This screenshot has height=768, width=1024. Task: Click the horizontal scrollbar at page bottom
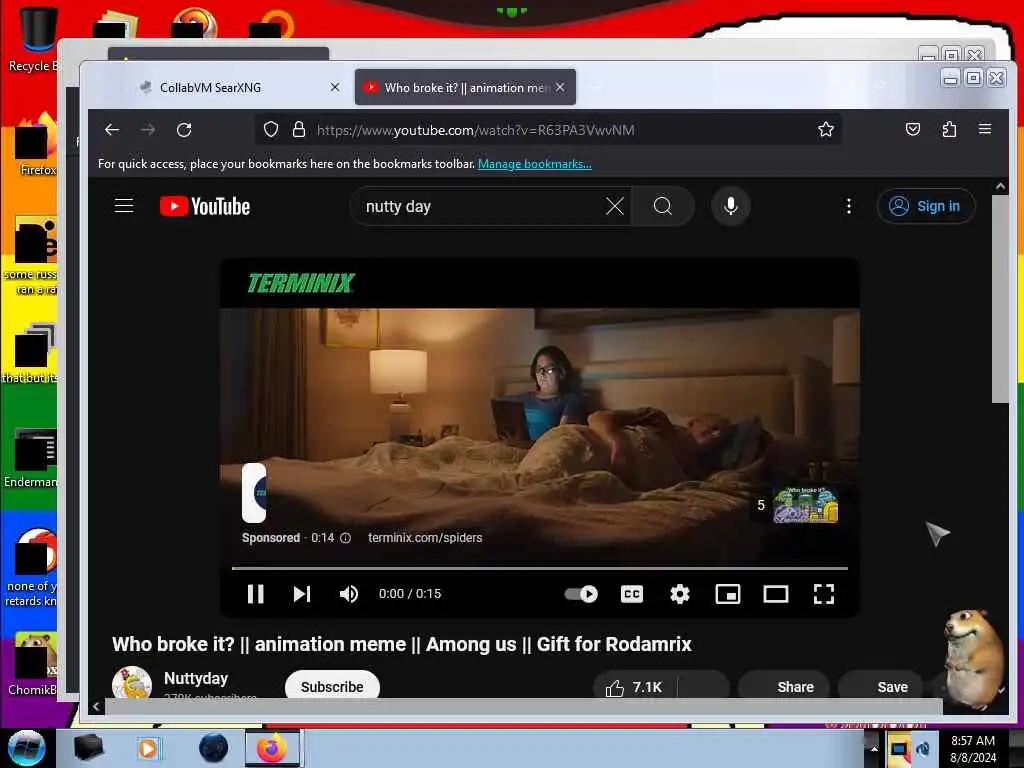[524, 706]
